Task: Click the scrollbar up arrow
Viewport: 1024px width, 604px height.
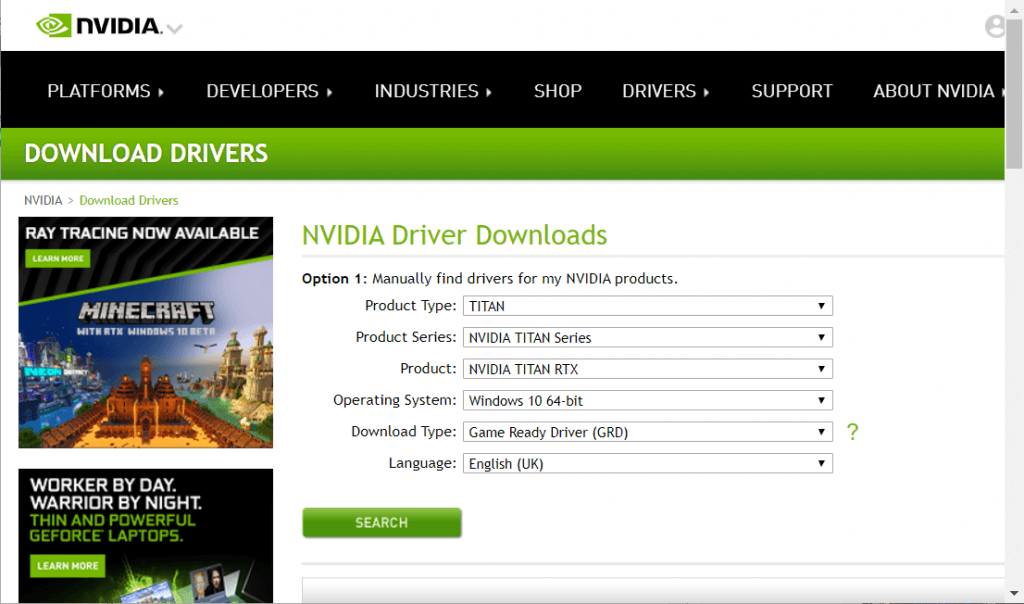Action: tap(1014, 9)
